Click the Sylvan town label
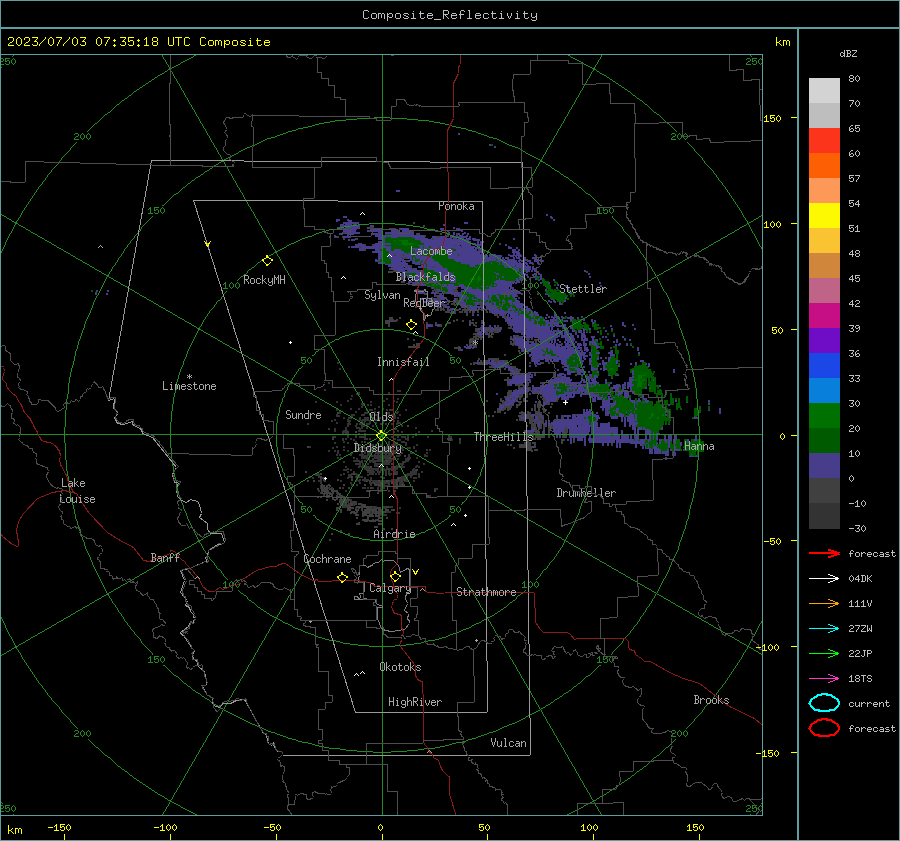The width and height of the screenshot is (900, 841). tap(382, 295)
